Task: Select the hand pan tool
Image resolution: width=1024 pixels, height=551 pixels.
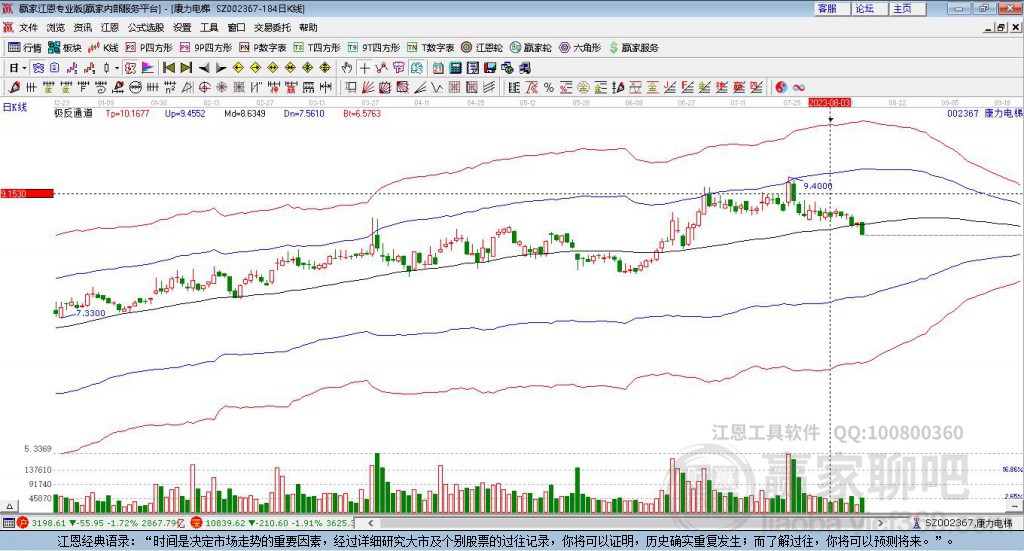Action: (x=347, y=68)
